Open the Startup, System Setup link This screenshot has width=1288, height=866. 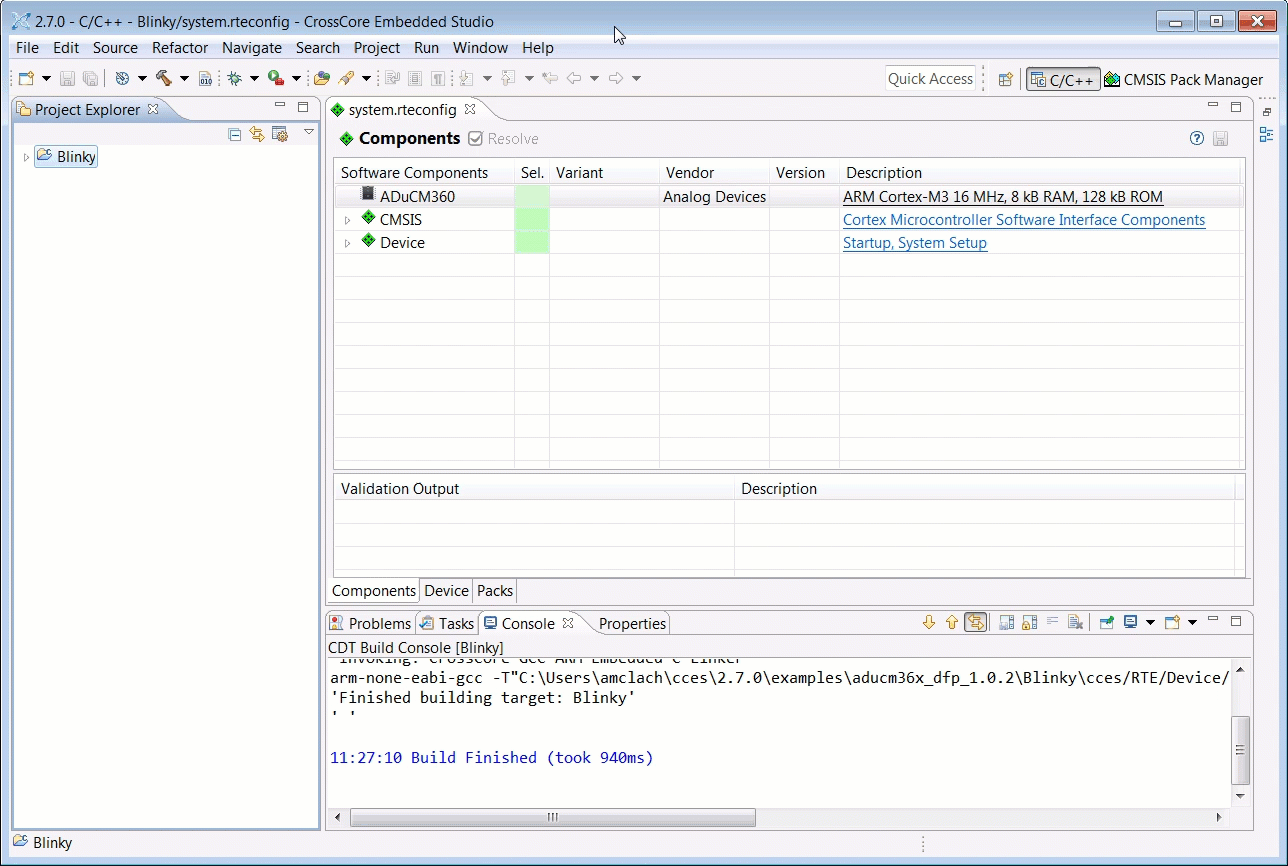point(915,243)
